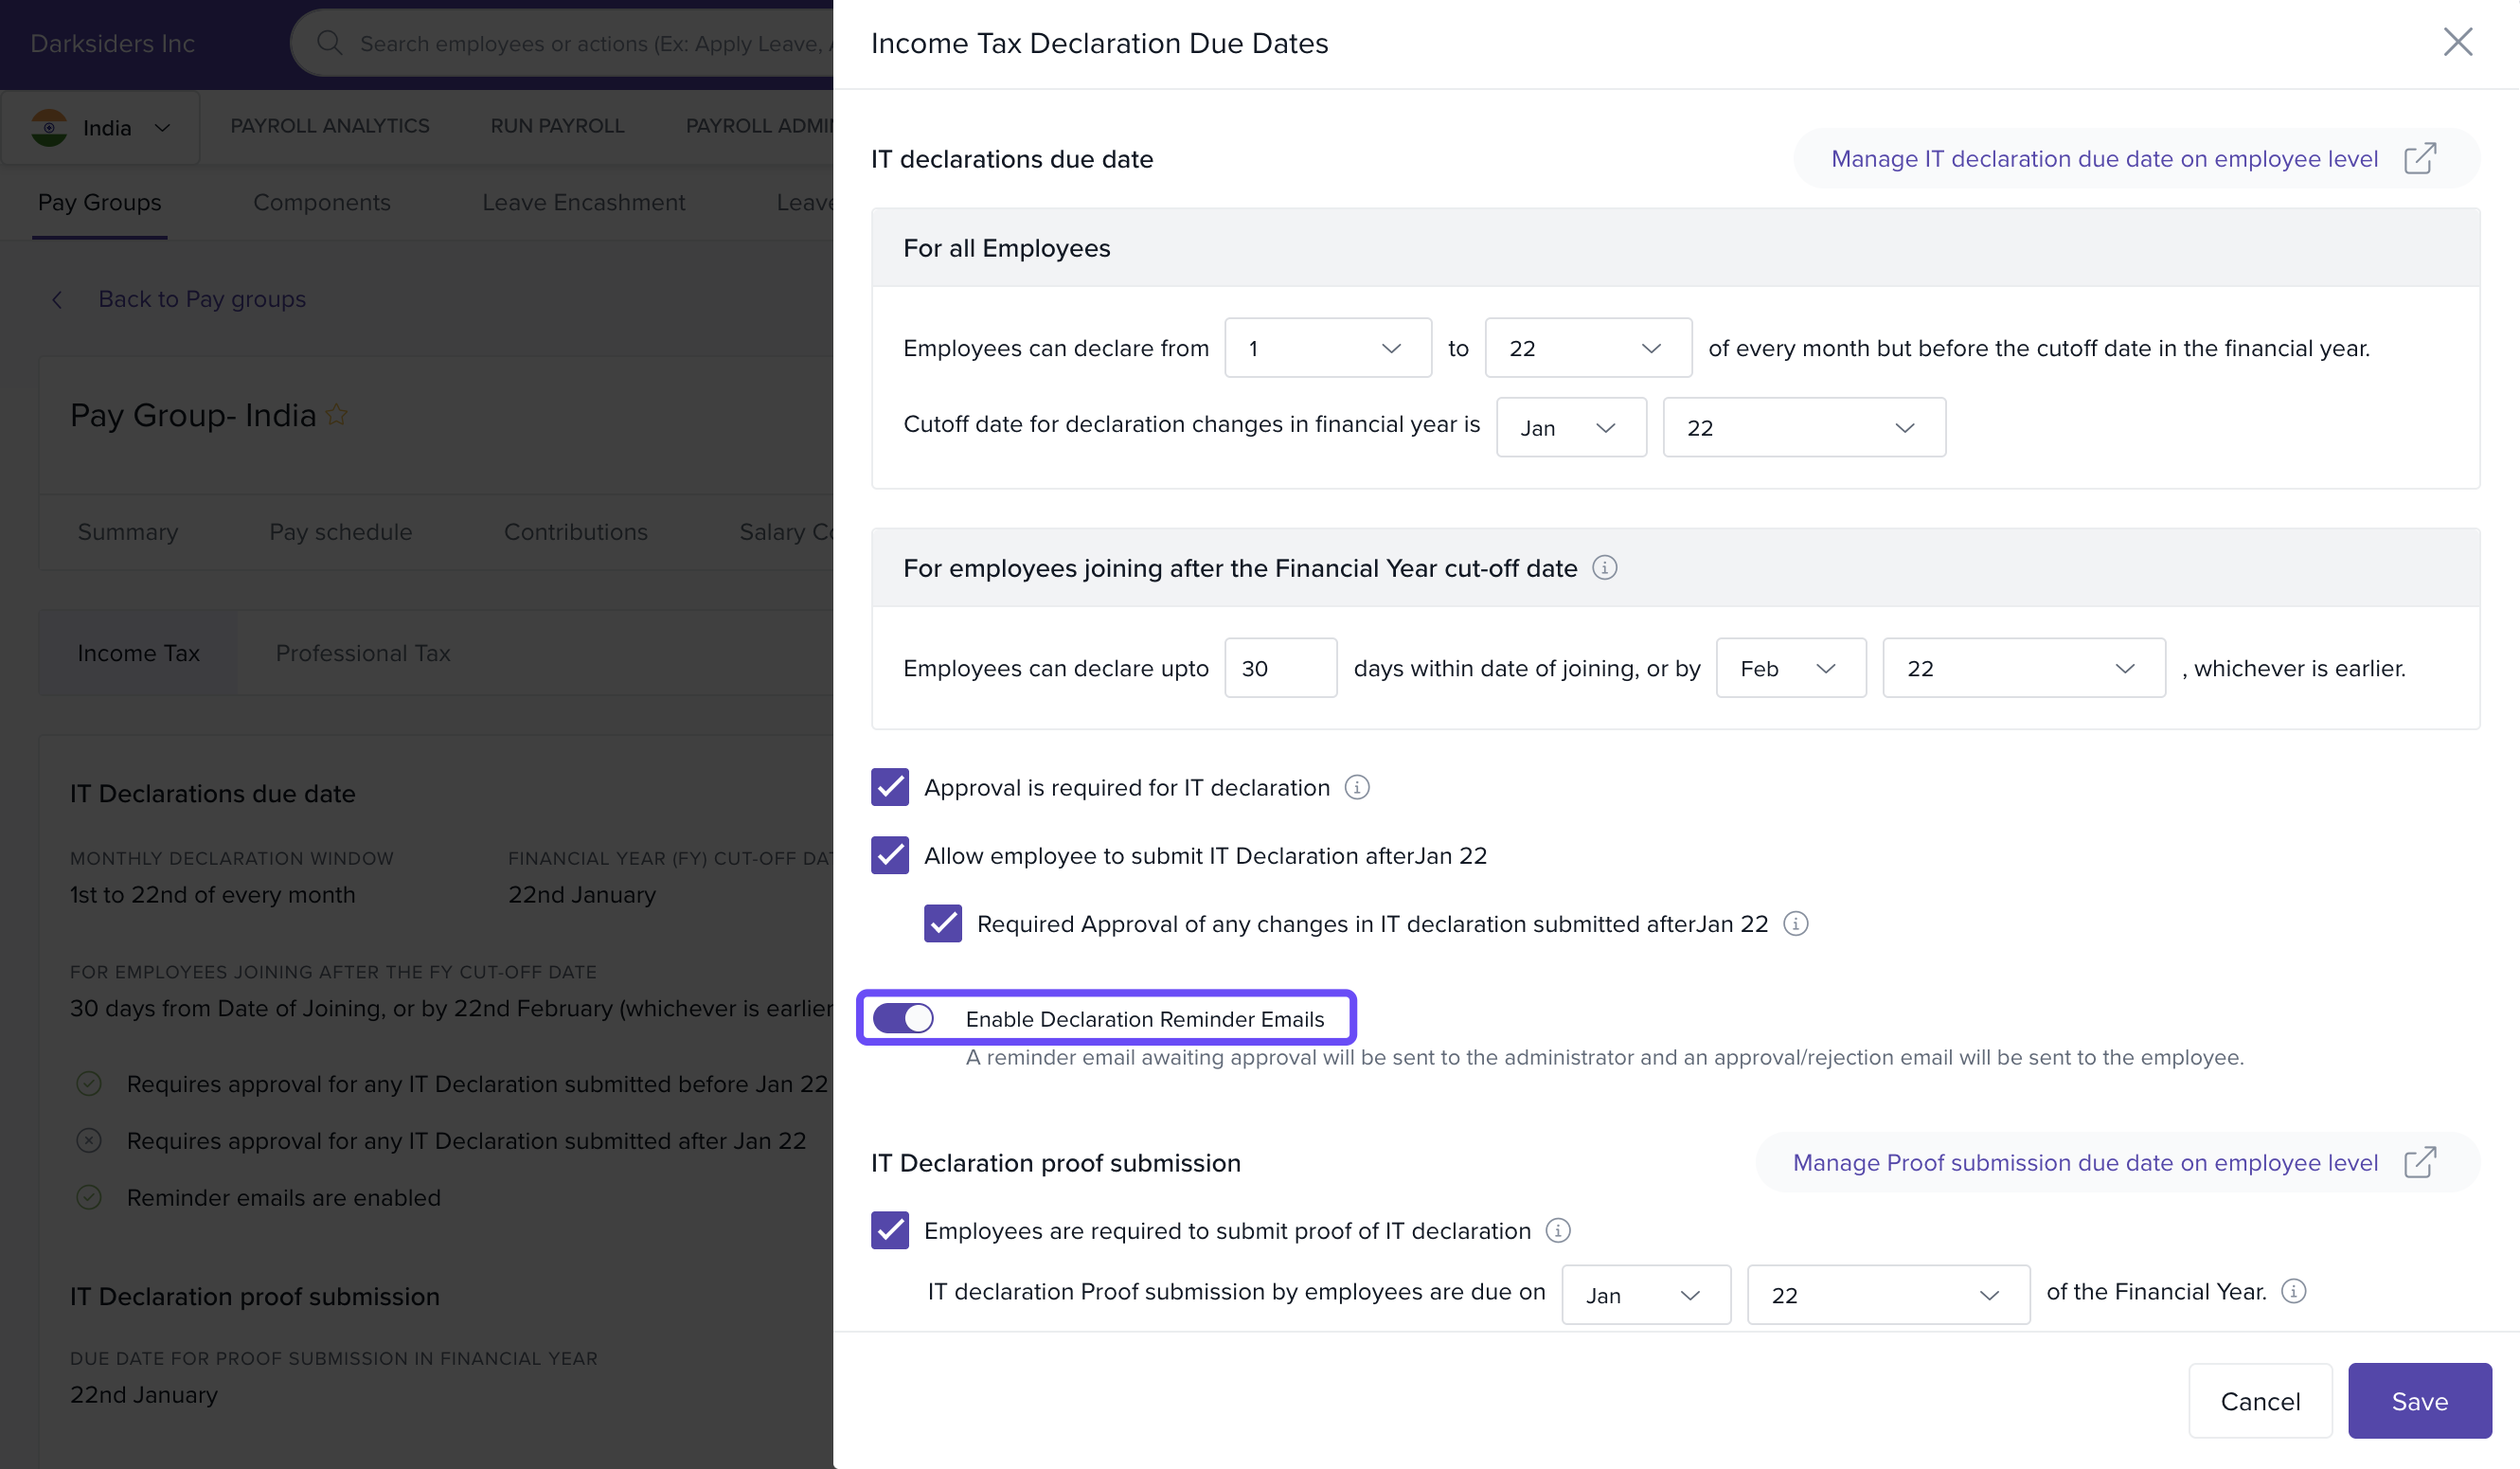Screen dimensions: 2520x1469
Task: Click info icon beside submit proof of IT declaration
Action: pos(1557,1231)
